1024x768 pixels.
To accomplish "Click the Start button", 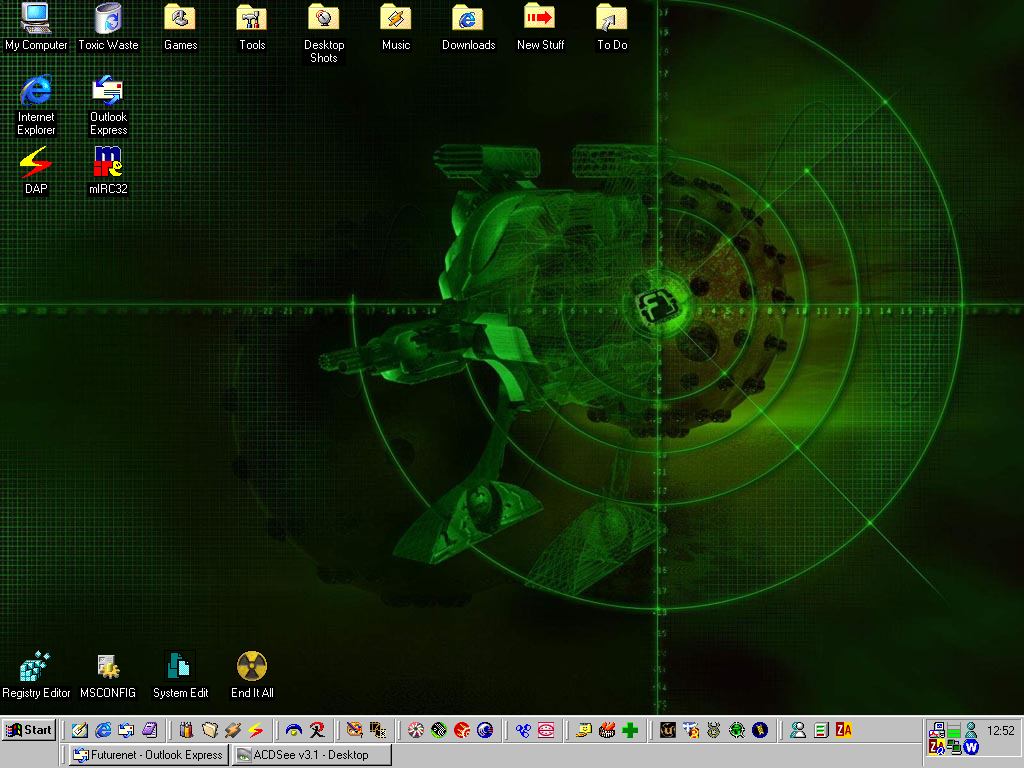I will click(x=29, y=730).
